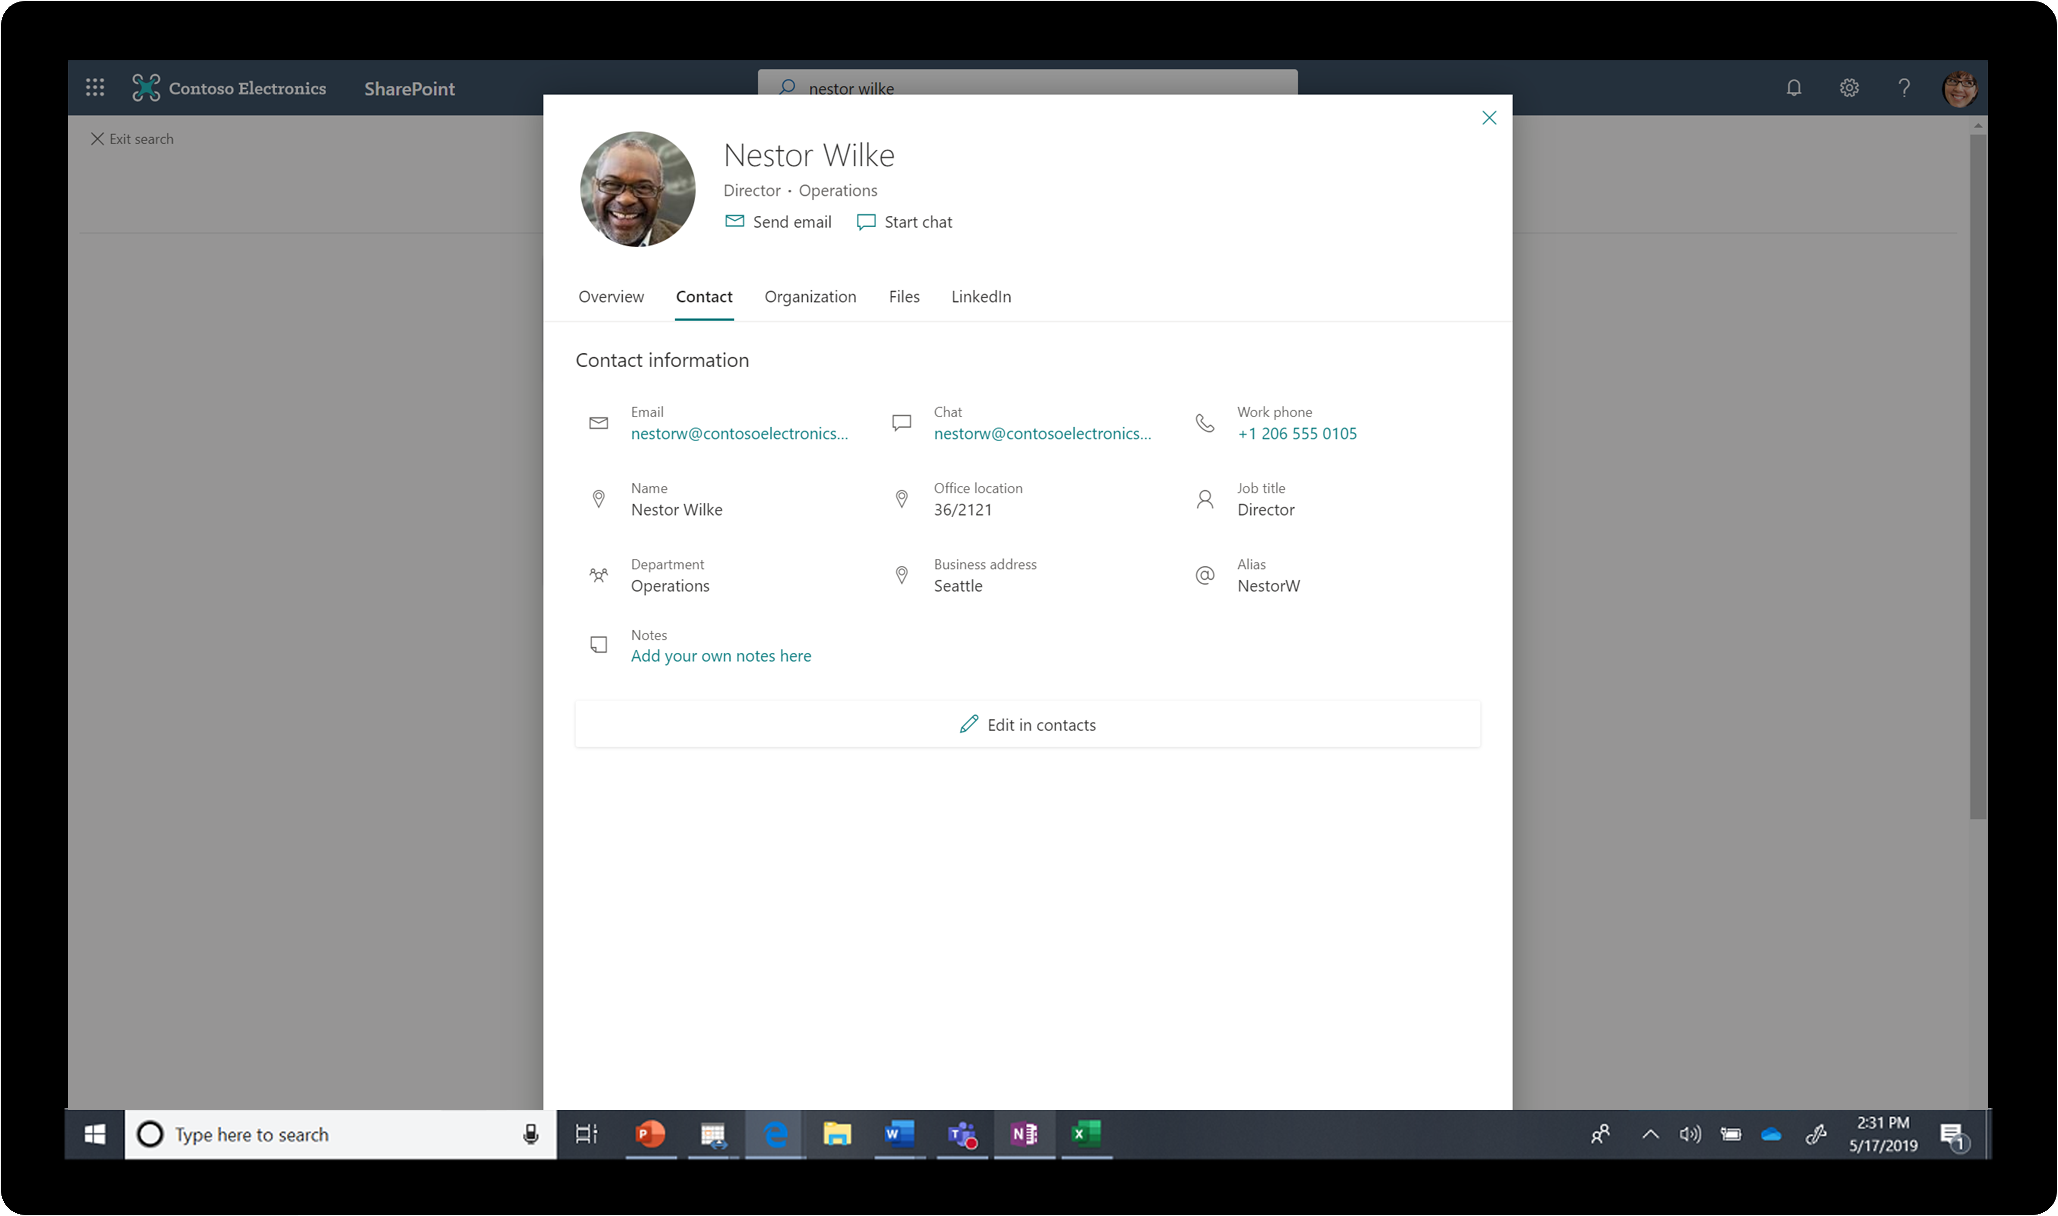Open the Files tab
This screenshot has width=2058, height=1216.
[904, 297]
